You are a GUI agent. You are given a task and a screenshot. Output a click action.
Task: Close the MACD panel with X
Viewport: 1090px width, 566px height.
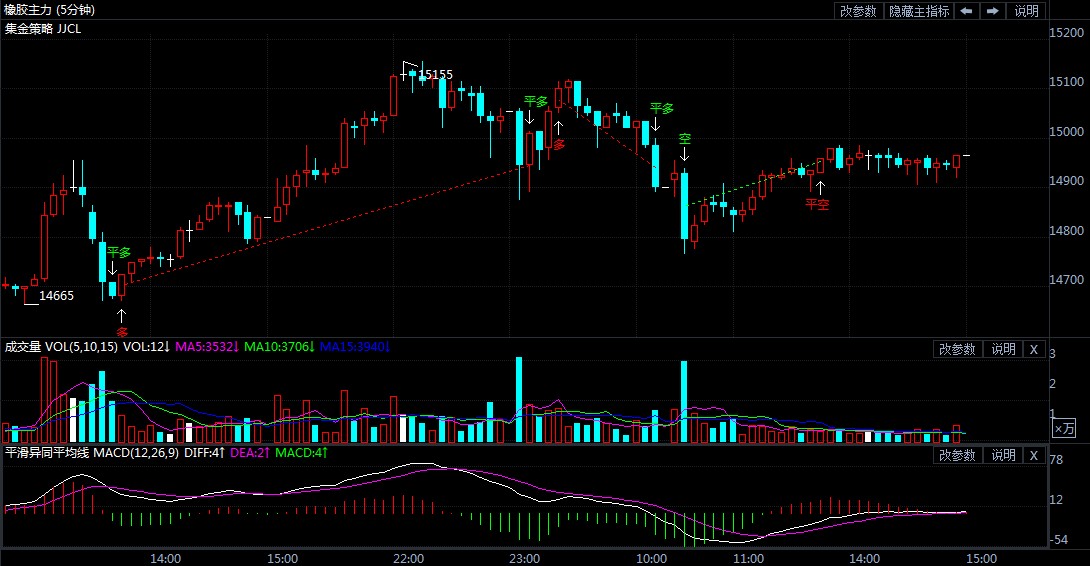(1034, 455)
